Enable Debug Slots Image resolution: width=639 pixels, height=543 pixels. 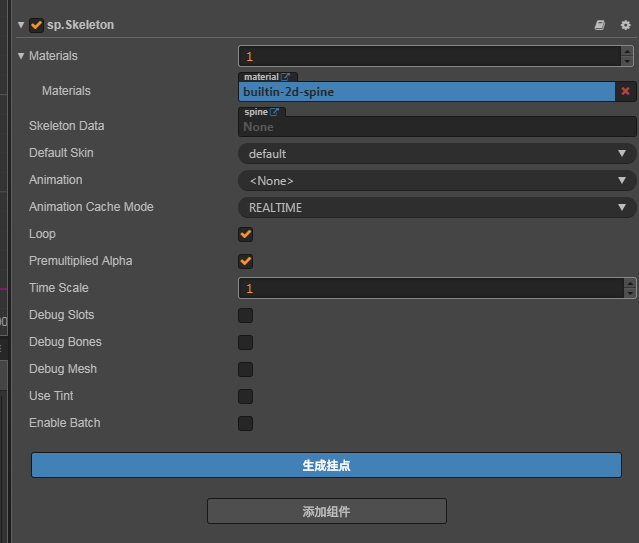pos(245,315)
